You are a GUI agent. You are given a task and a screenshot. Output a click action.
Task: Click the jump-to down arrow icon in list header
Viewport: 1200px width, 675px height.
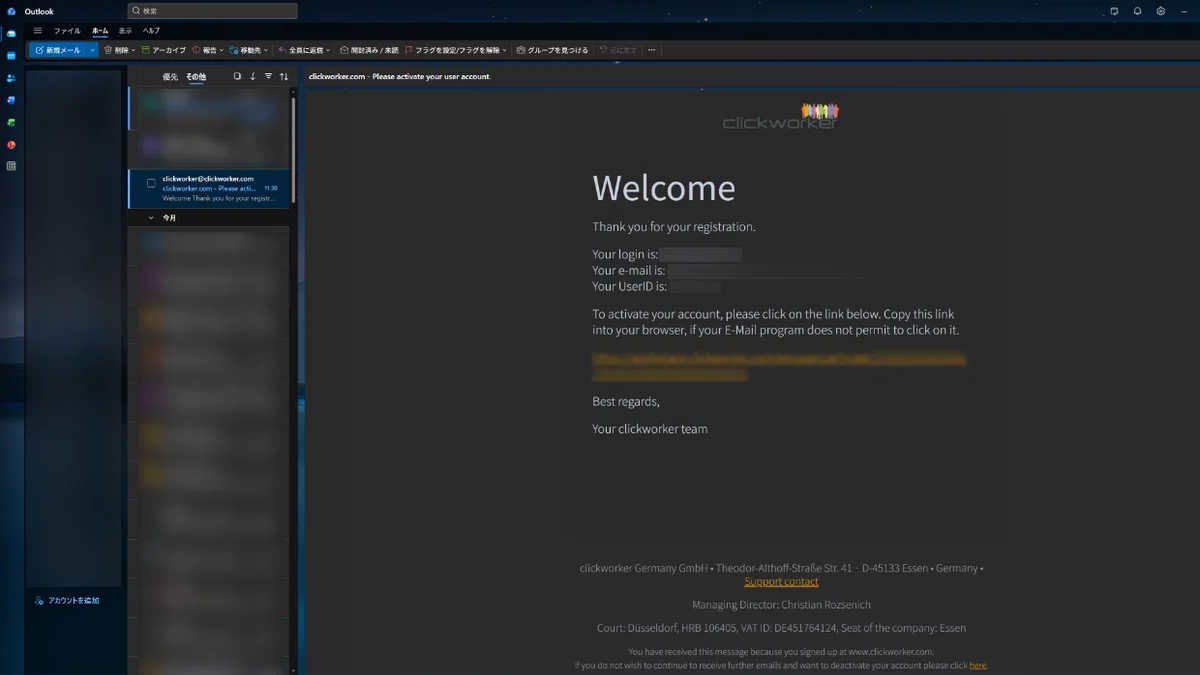tap(253, 76)
